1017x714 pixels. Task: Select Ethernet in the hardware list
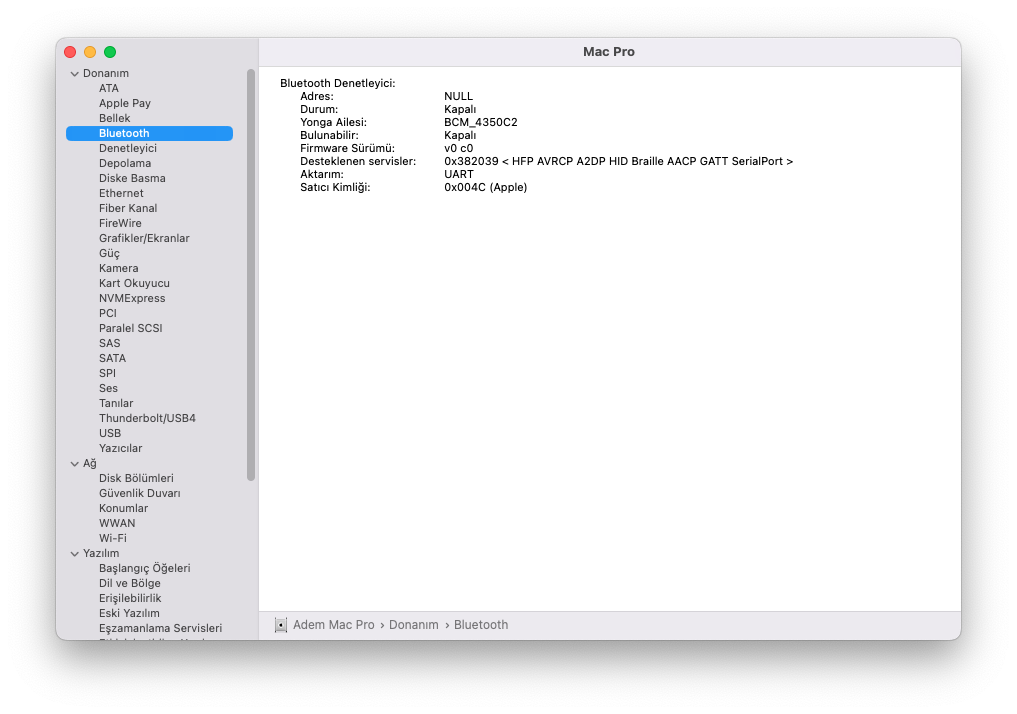tap(121, 193)
